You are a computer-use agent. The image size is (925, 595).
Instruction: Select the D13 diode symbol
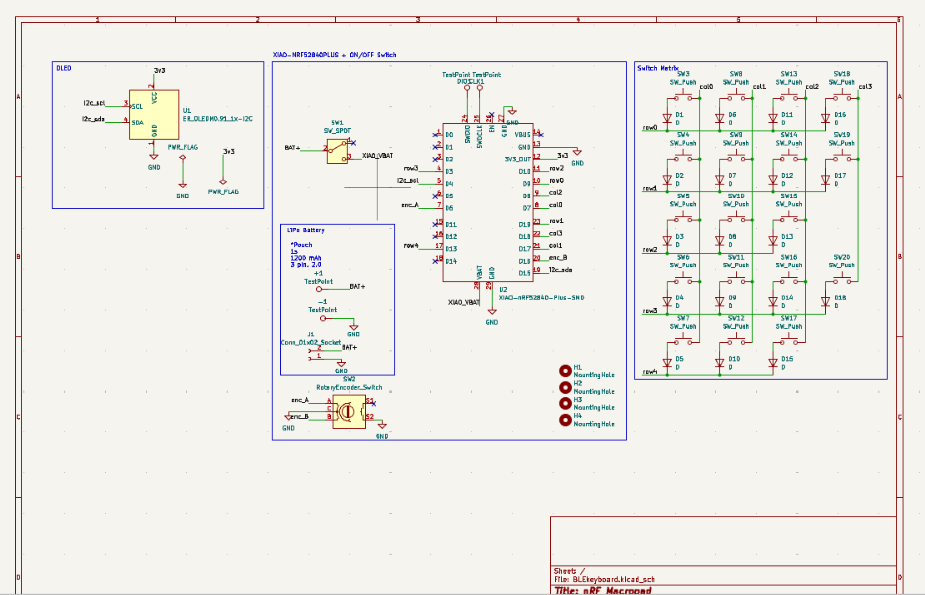tap(773, 241)
